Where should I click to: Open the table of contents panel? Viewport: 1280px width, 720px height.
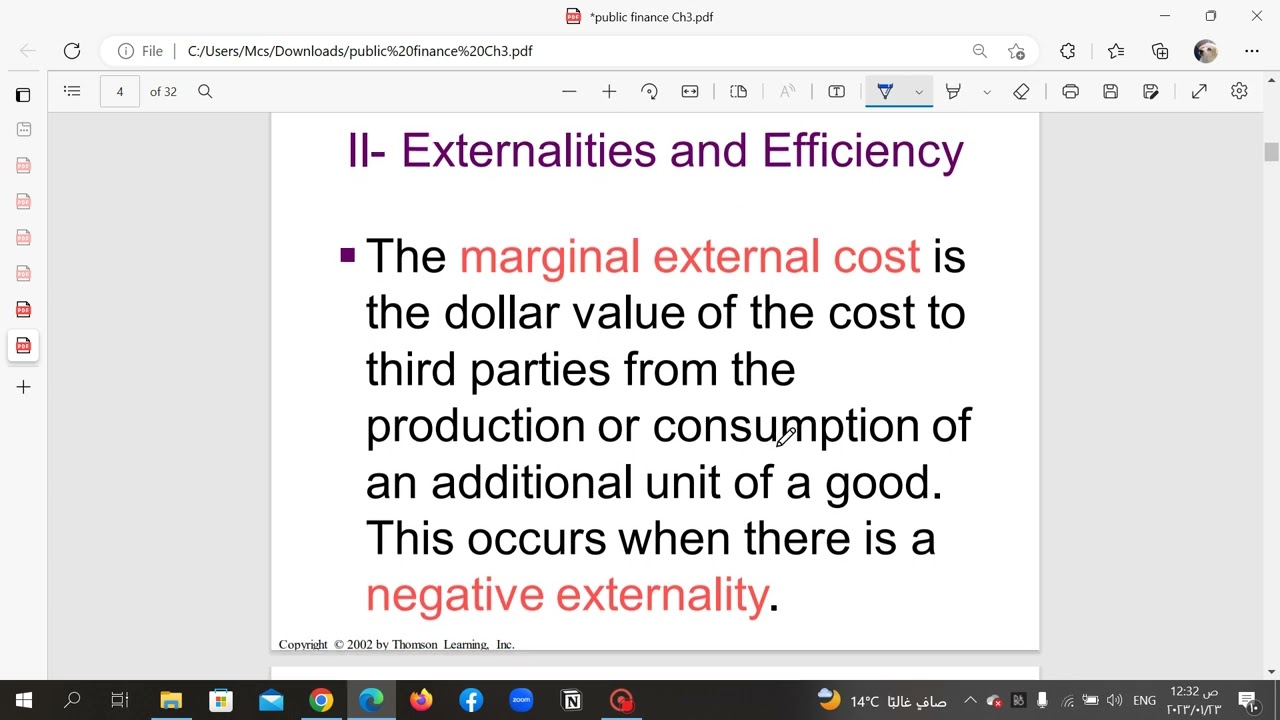[x=72, y=91]
